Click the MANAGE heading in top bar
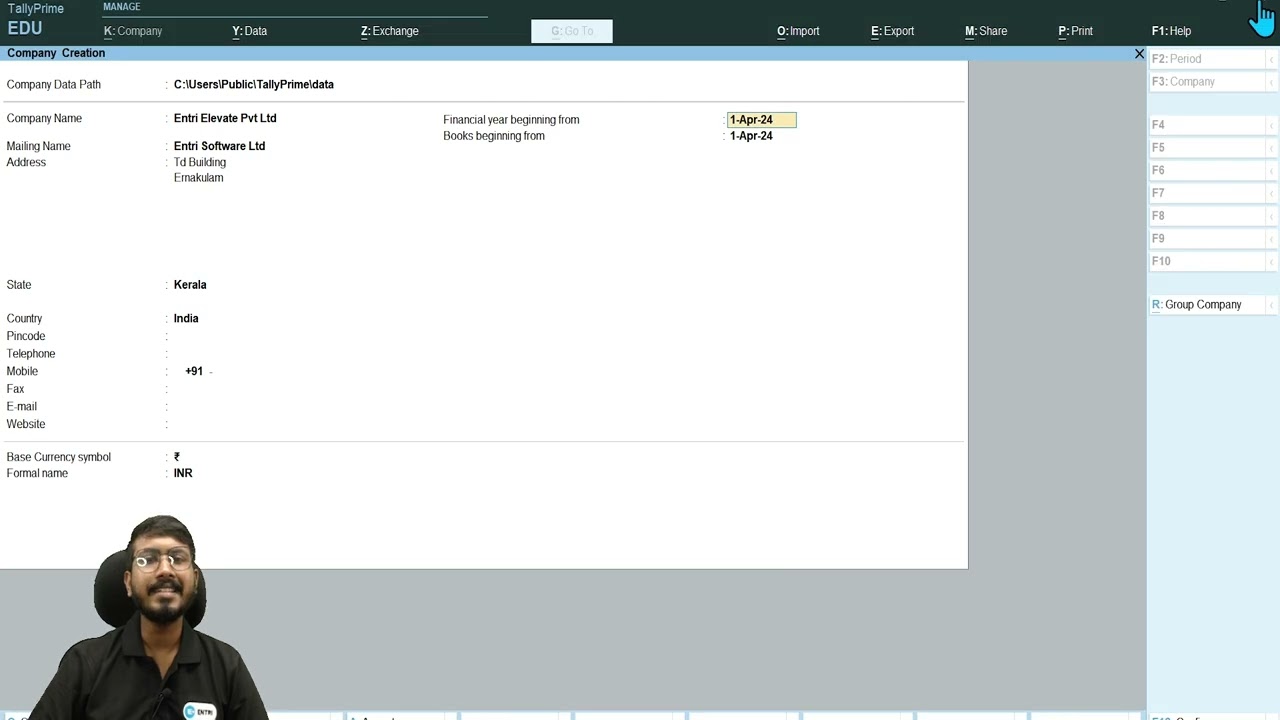Screen dimensions: 1280x720 click(x=122, y=7)
